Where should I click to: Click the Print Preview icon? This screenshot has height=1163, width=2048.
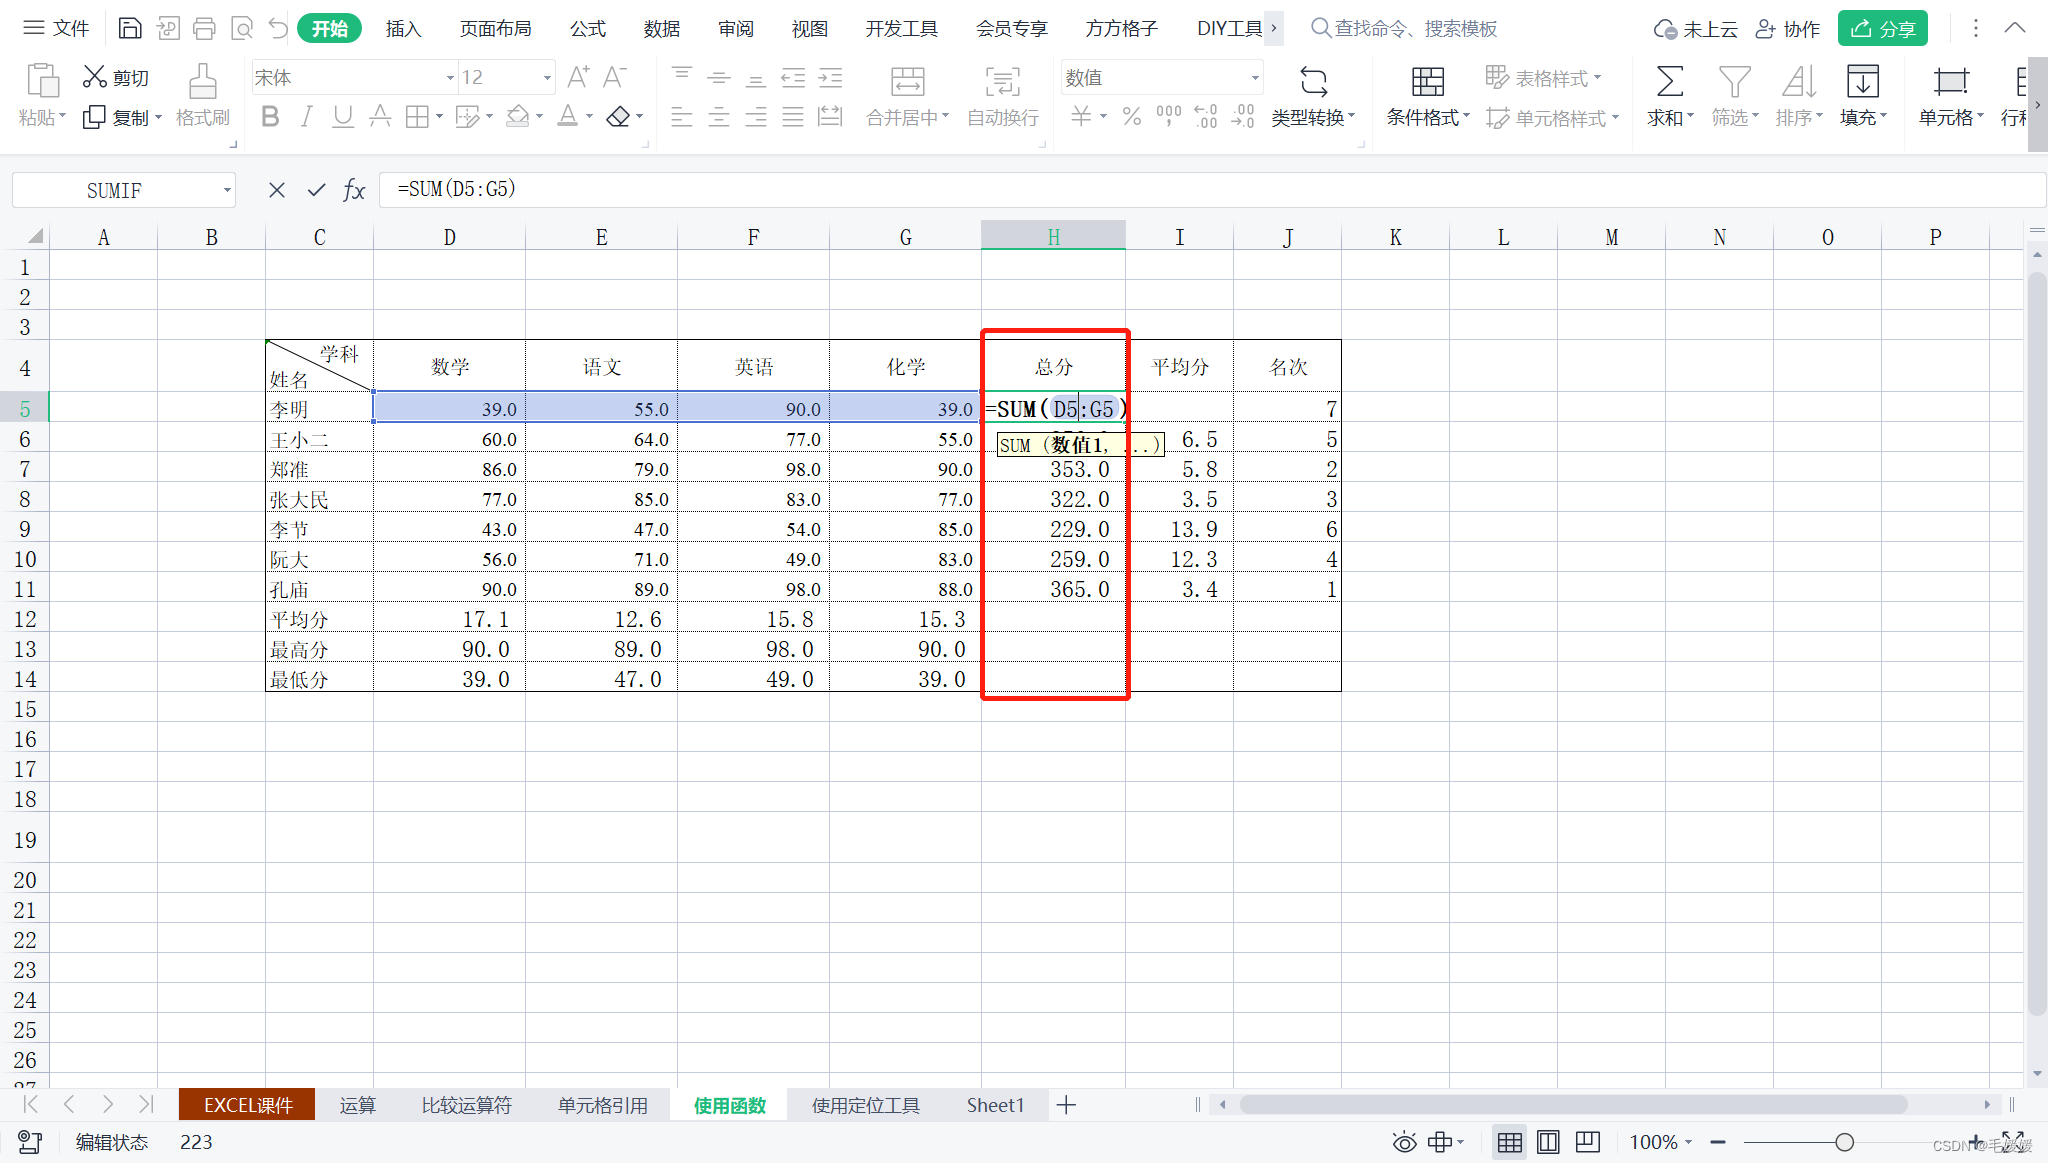pyautogui.click(x=242, y=28)
